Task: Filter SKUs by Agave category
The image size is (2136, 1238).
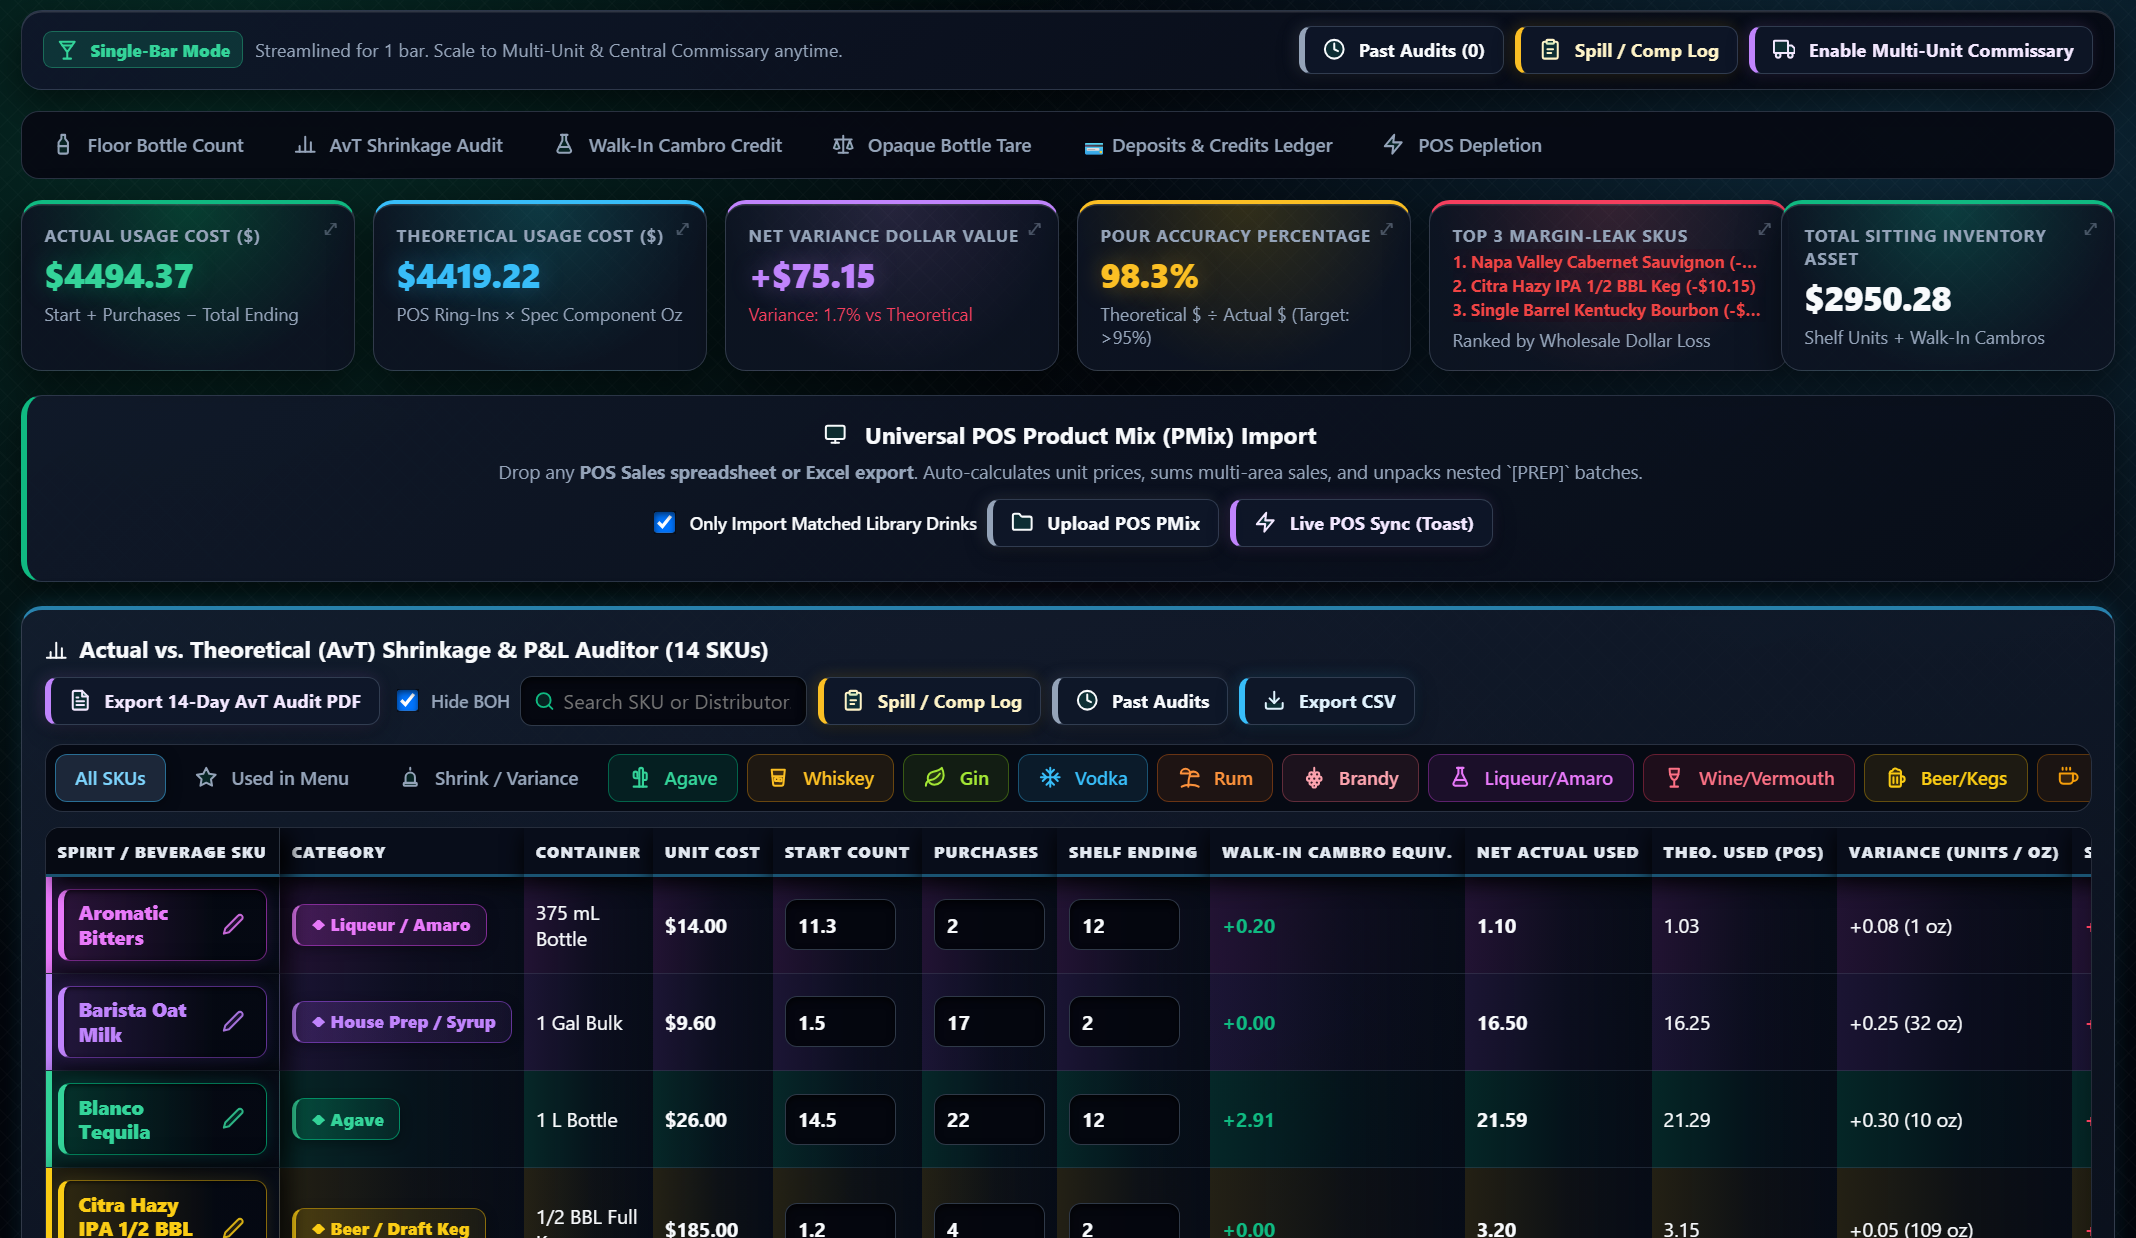Action: click(673, 778)
